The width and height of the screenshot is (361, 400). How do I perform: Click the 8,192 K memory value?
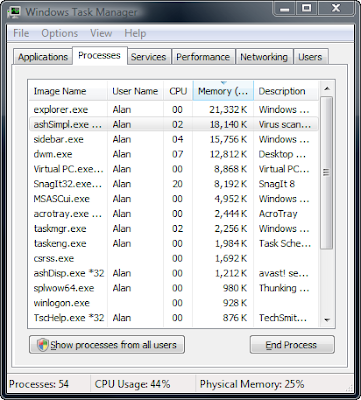click(231, 184)
